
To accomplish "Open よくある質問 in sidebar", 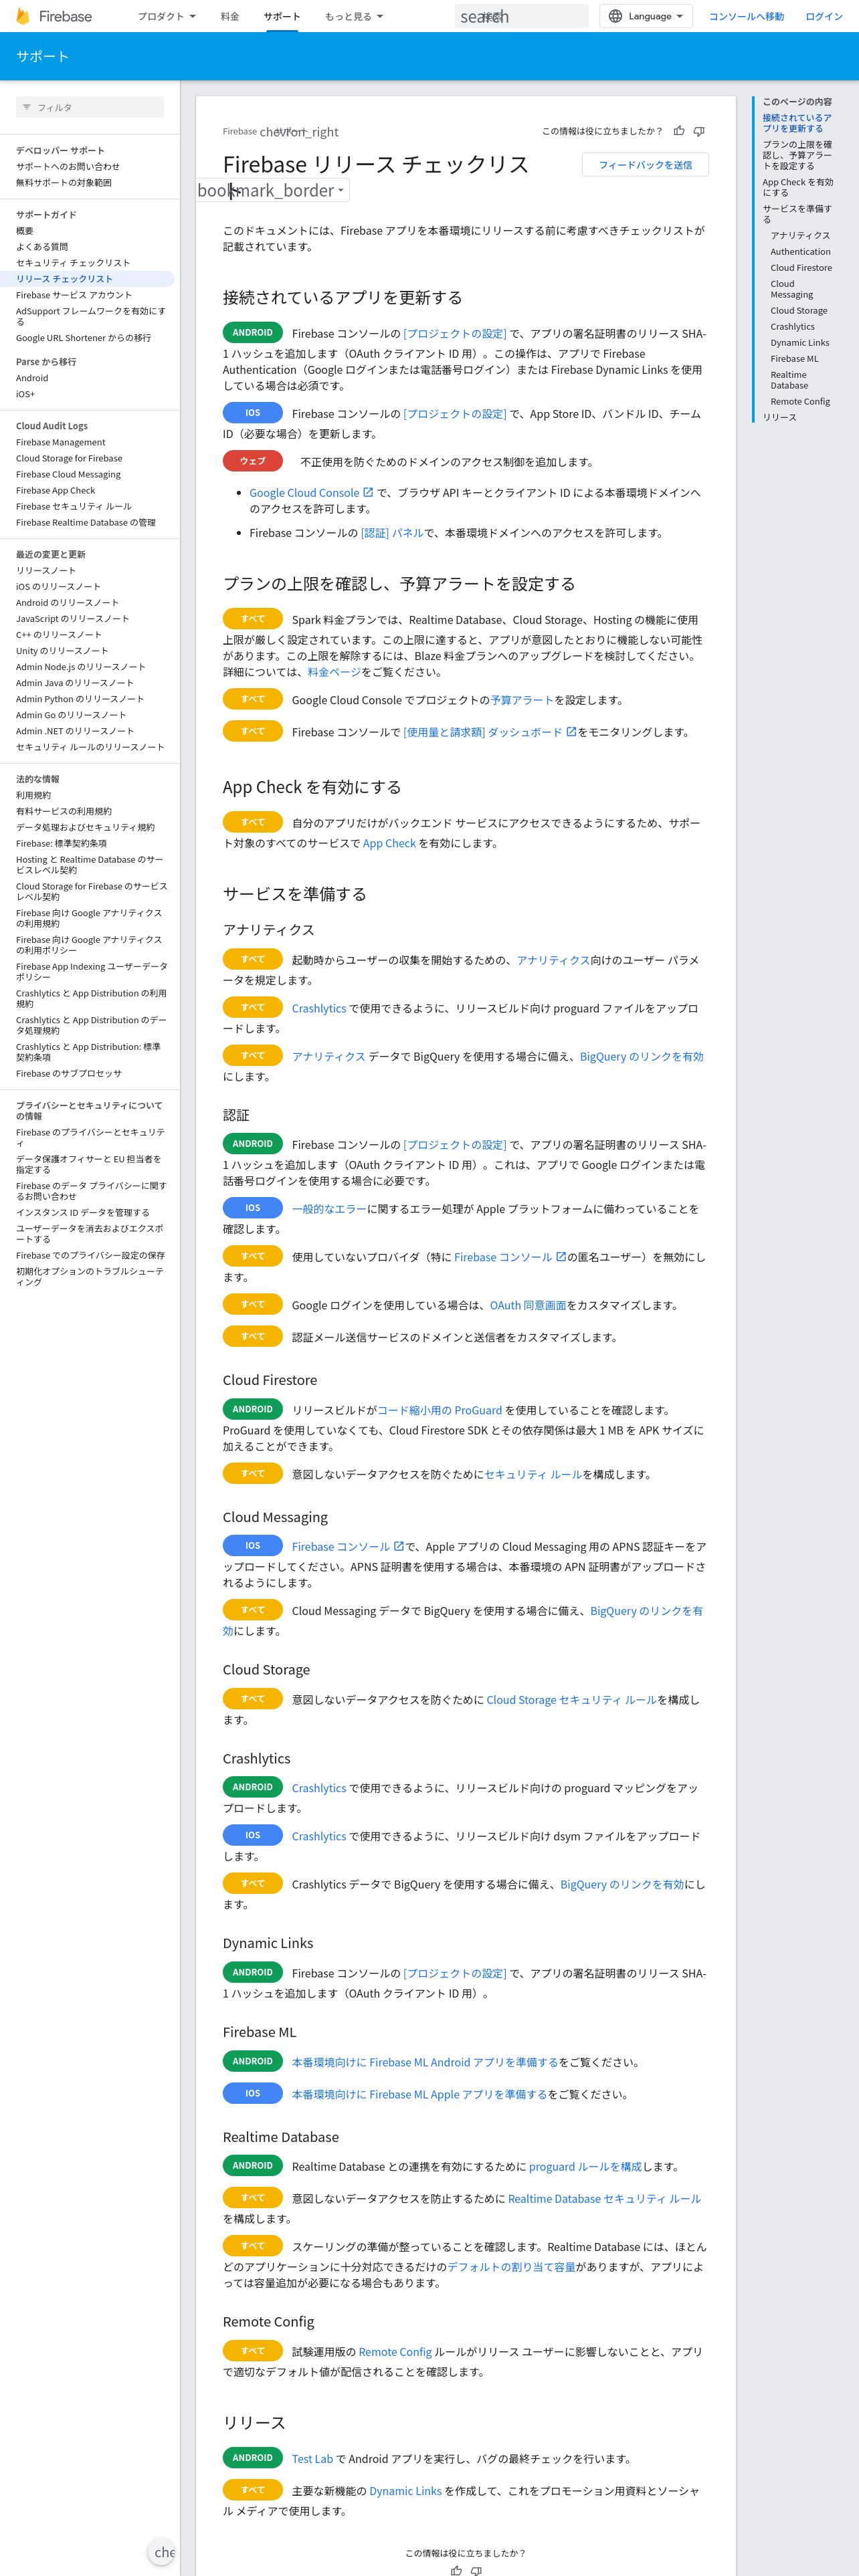I will pyautogui.click(x=42, y=246).
